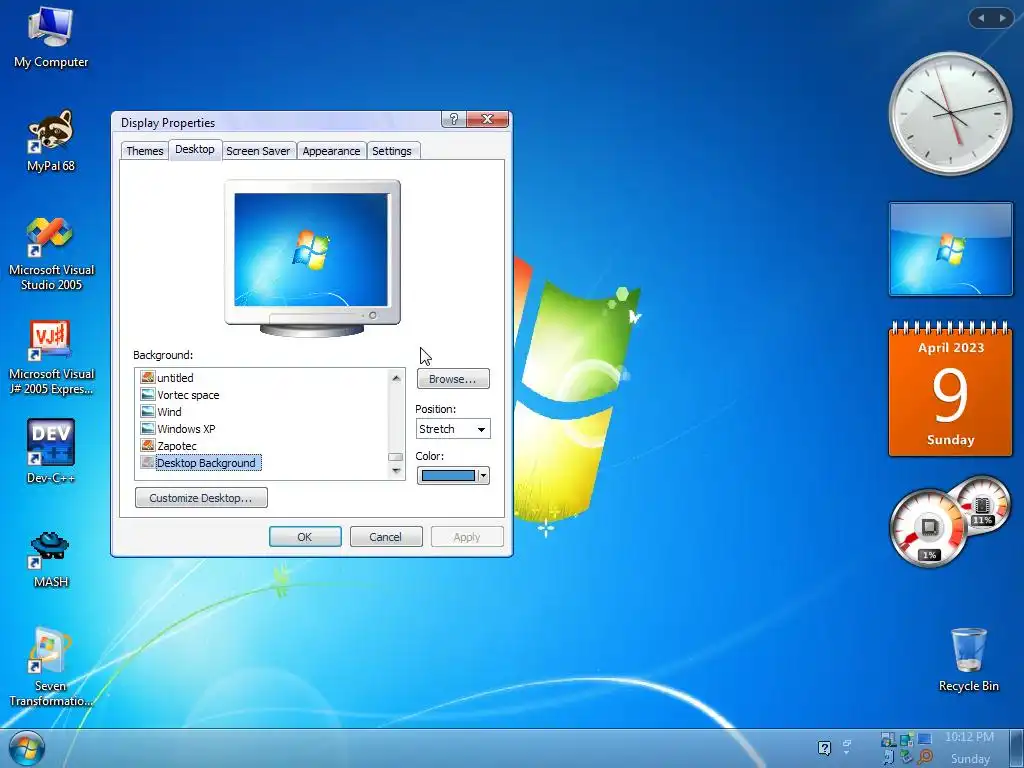Viewport: 1024px width, 768px height.
Task: Click the April 2023 calendar gadget
Action: [x=950, y=389]
